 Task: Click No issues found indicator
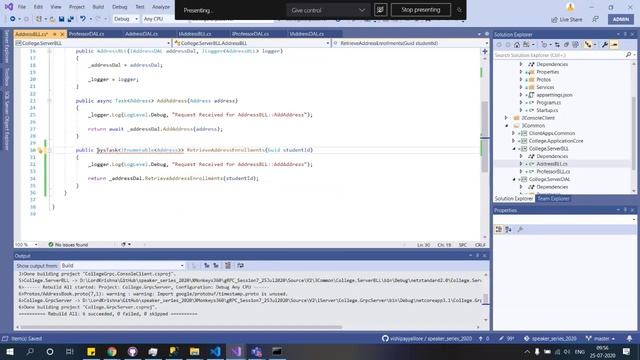[x=68, y=244]
